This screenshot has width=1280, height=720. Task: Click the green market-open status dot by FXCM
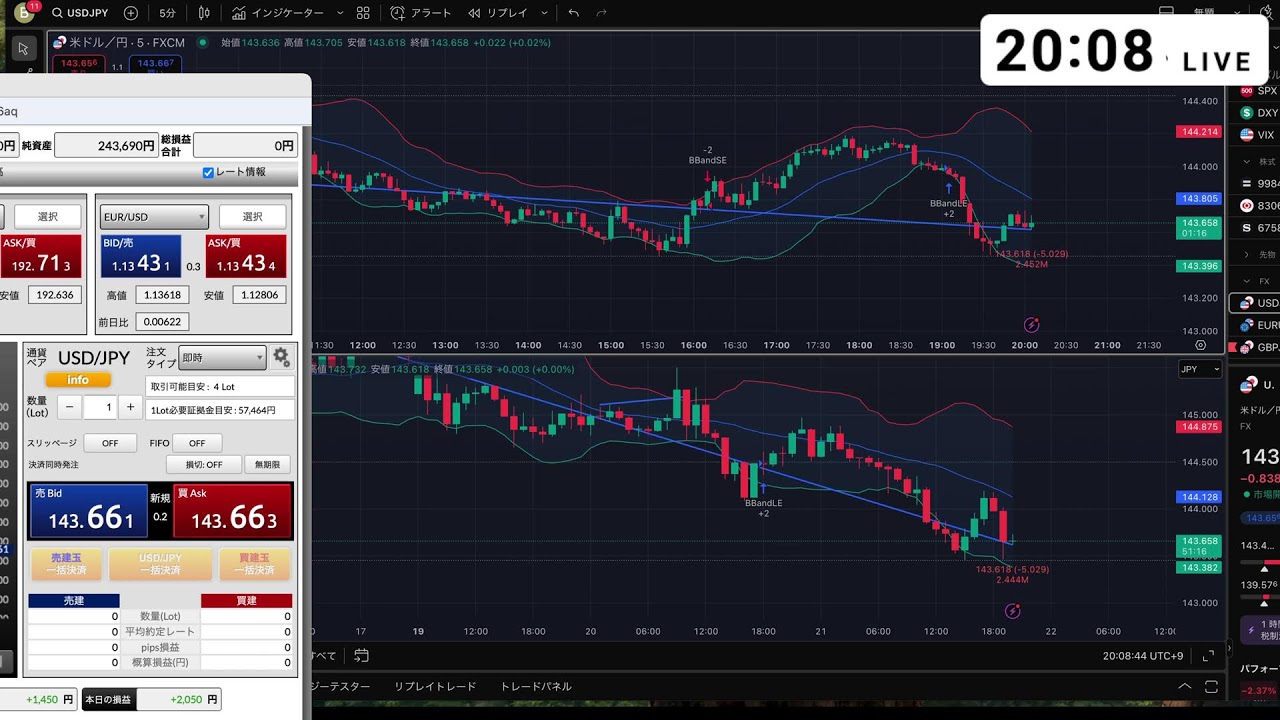click(x=203, y=43)
